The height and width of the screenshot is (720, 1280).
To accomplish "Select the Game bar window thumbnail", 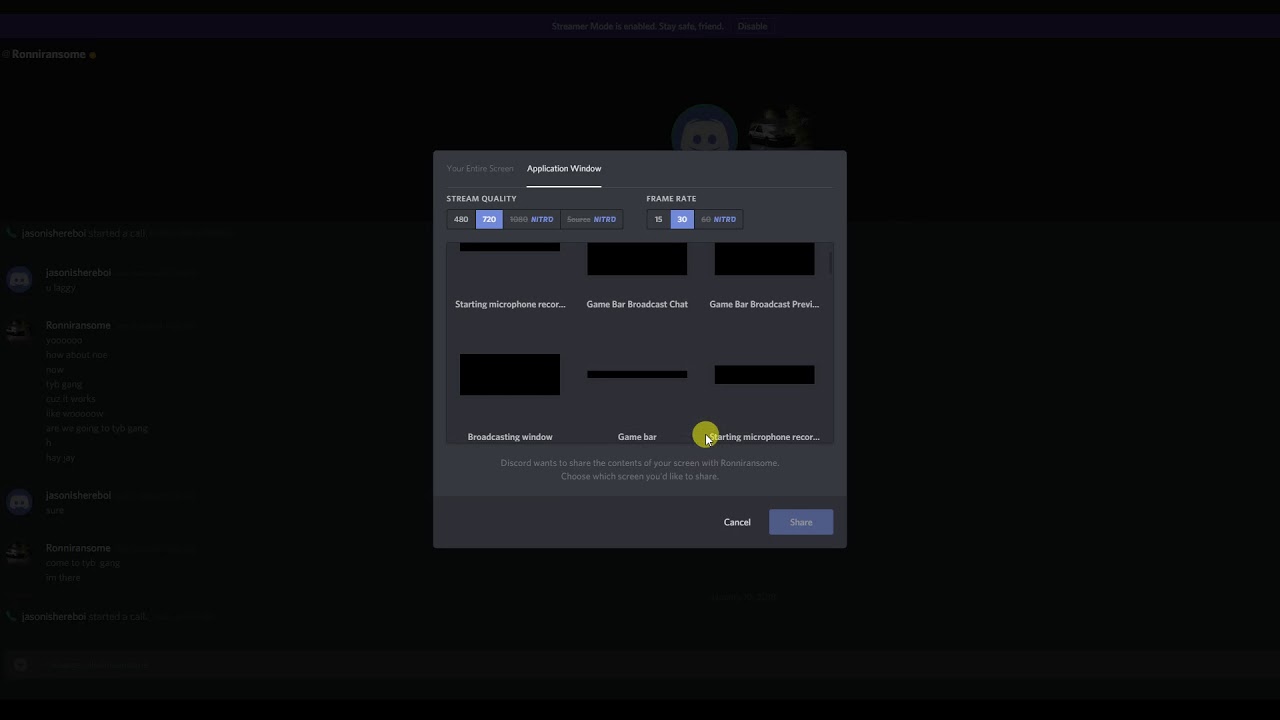I will (x=637, y=375).
